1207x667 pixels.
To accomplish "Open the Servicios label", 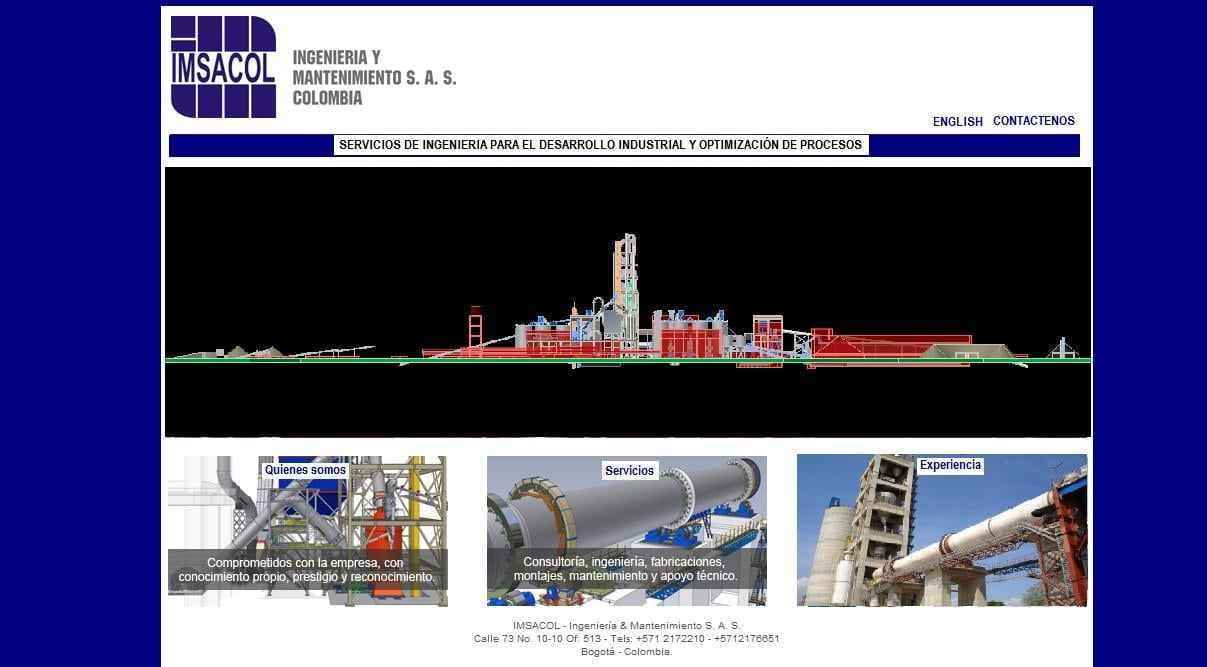I will tap(629, 471).
